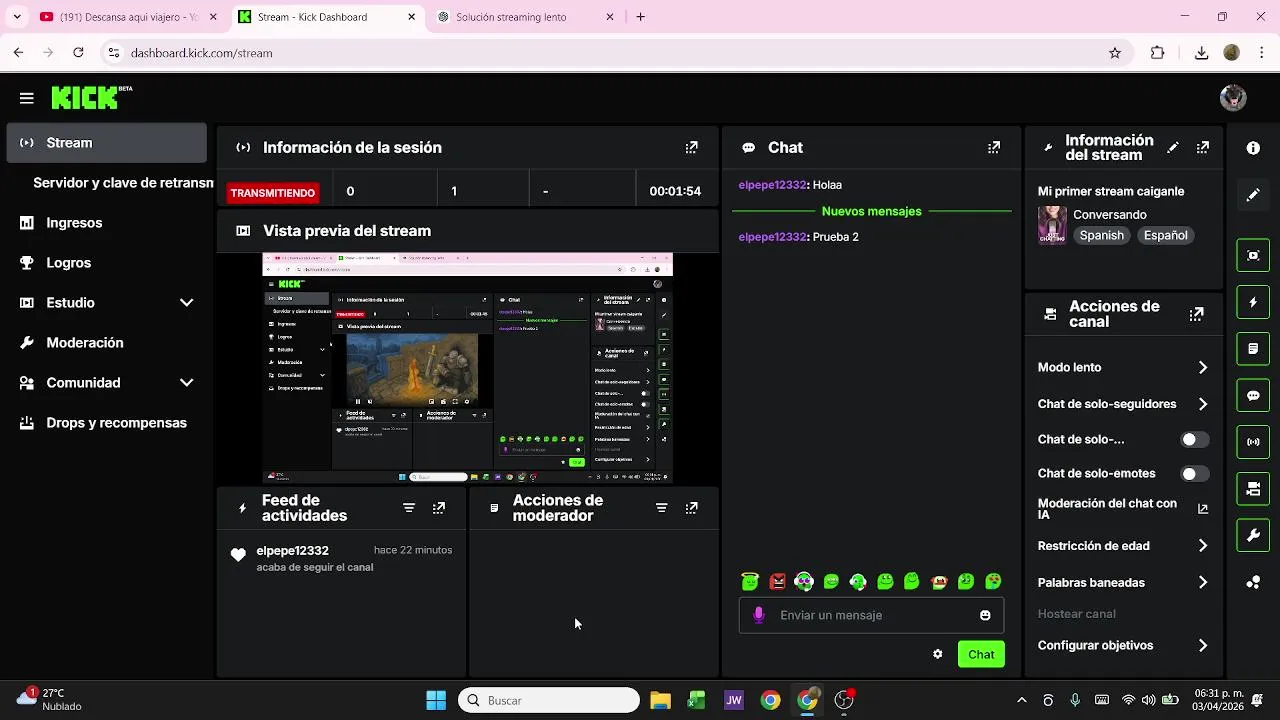Insert the angry red emote
Screen dimensions: 1280x720
[x=777, y=581]
